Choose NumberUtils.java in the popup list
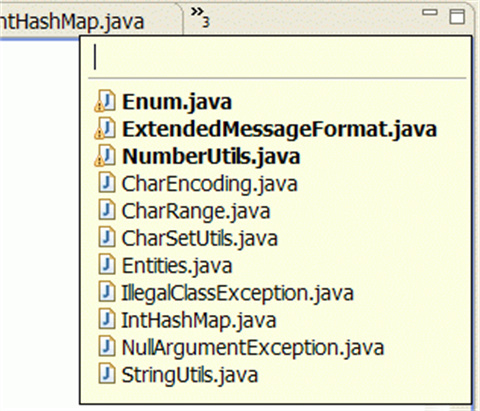The width and height of the screenshot is (480, 411). click(x=211, y=156)
